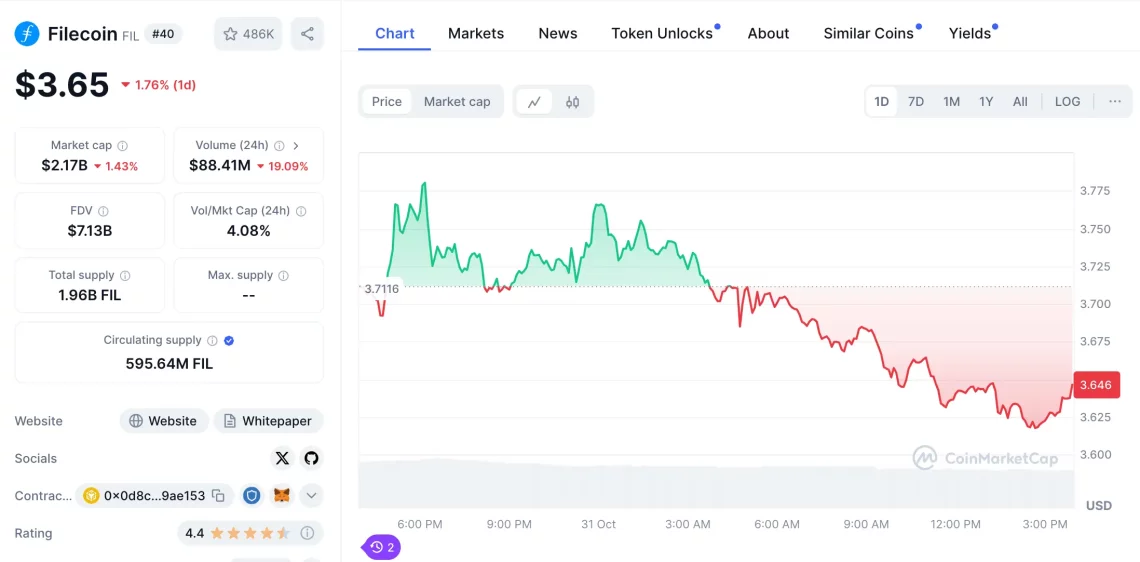Viewport: 1140px width, 562px height.
Task: Click the MetaMask fox icon
Action: point(282,495)
